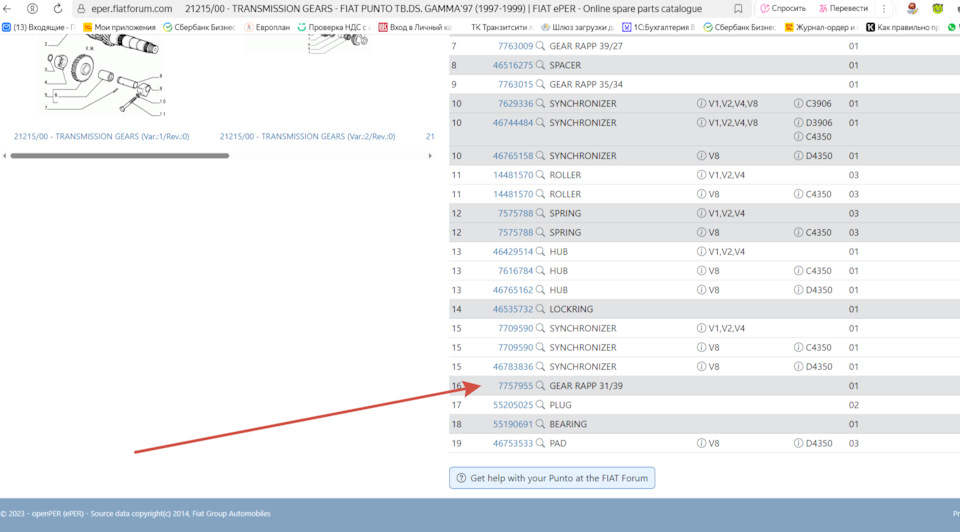Image resolution: width=960 pixels, height=532 pixels.
Task: Click the search magnifier next to 7763009
Action: coord(540,46)
